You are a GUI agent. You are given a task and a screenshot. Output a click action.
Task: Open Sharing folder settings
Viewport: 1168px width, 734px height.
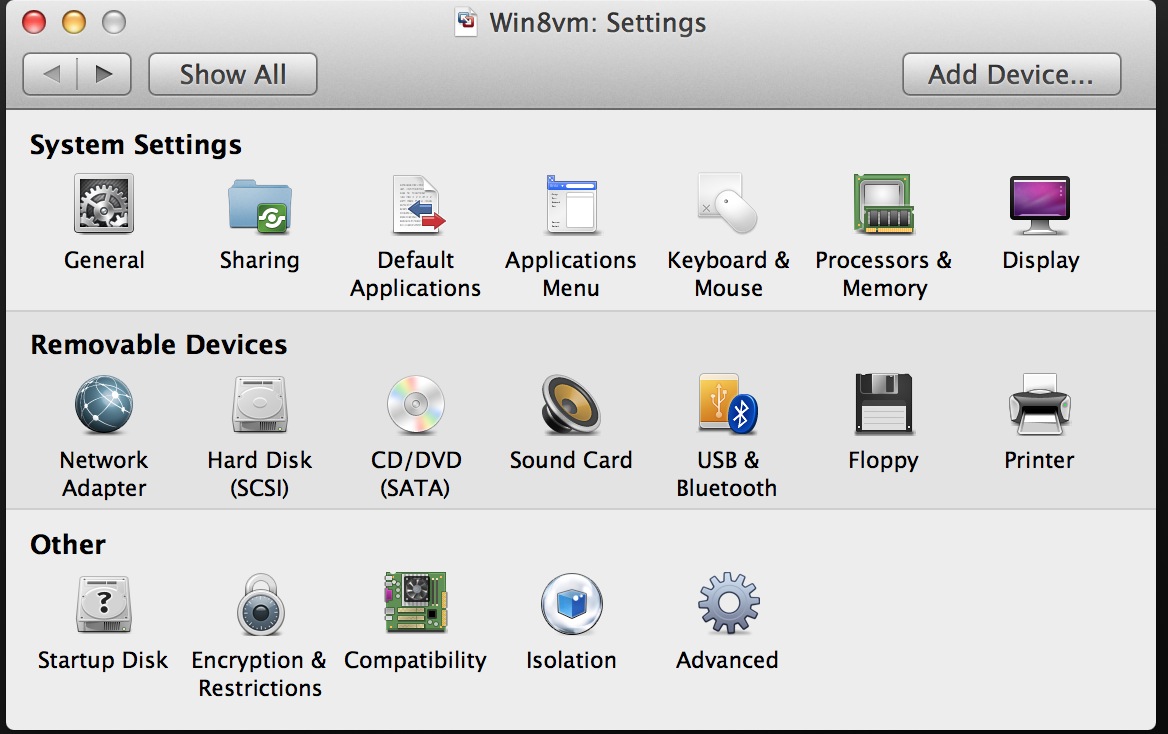tap(259, 204)
